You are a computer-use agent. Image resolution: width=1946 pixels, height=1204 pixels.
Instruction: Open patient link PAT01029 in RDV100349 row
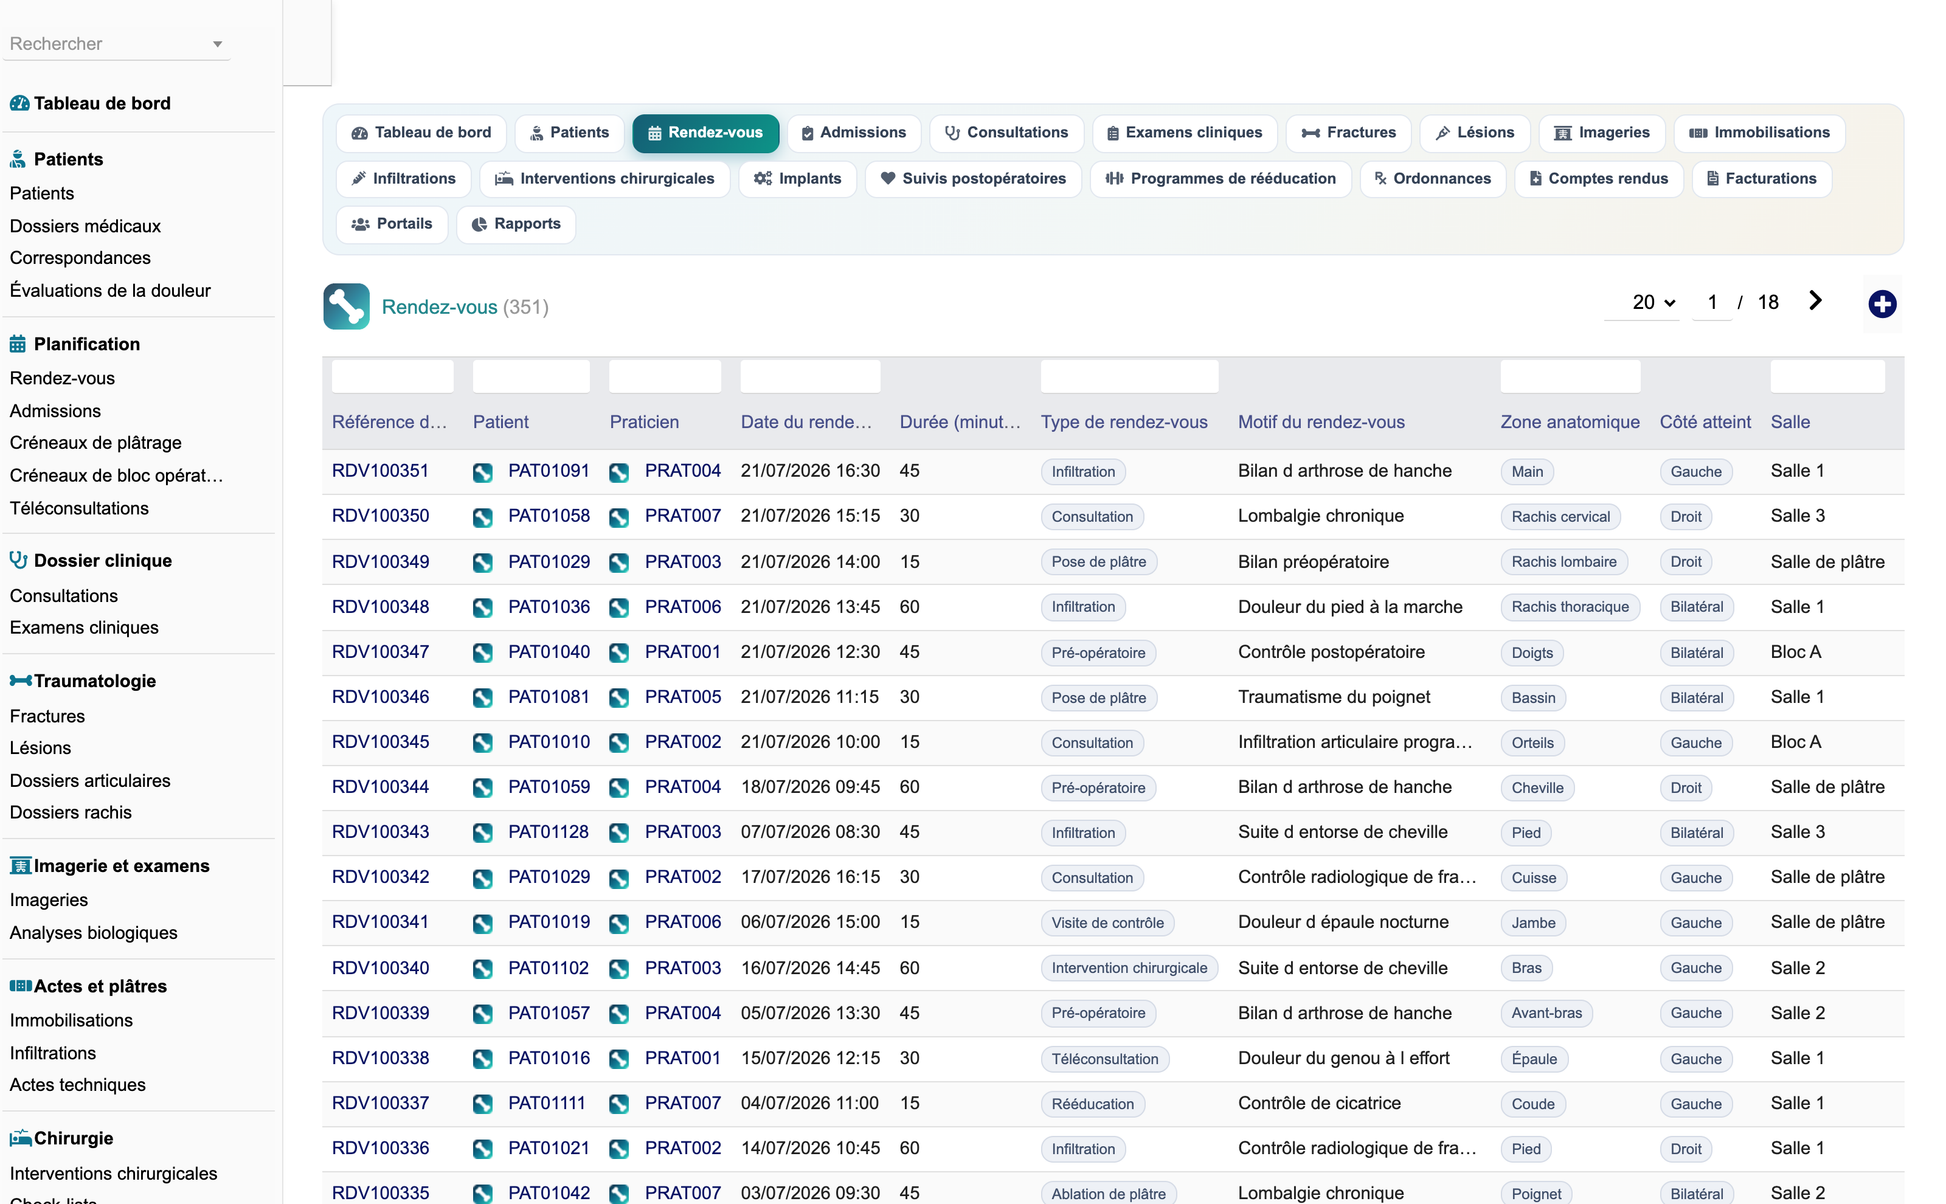click(549, 562)
